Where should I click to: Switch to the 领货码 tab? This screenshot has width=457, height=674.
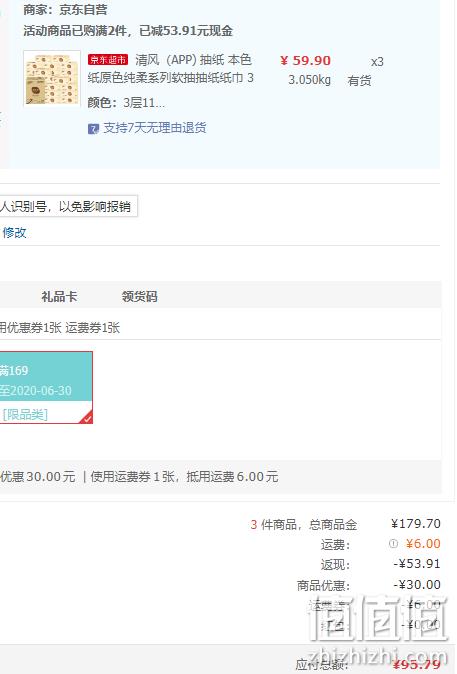[x=139, y=296]
